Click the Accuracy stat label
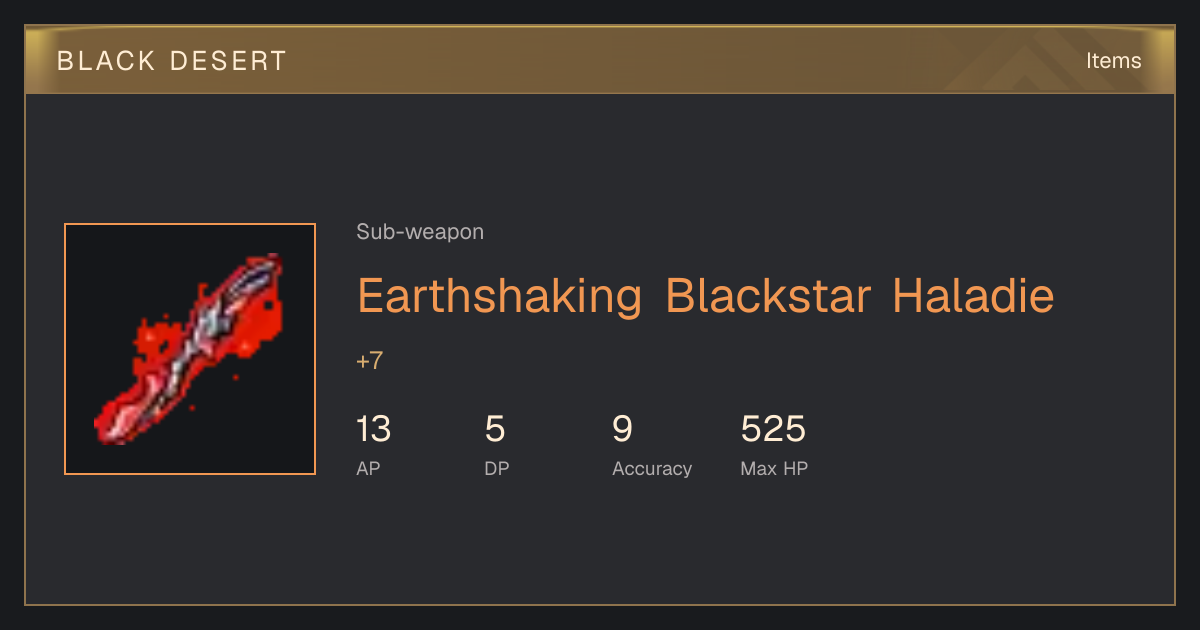Viewport: 1200px width, 630px height. (x=652, y=469)
